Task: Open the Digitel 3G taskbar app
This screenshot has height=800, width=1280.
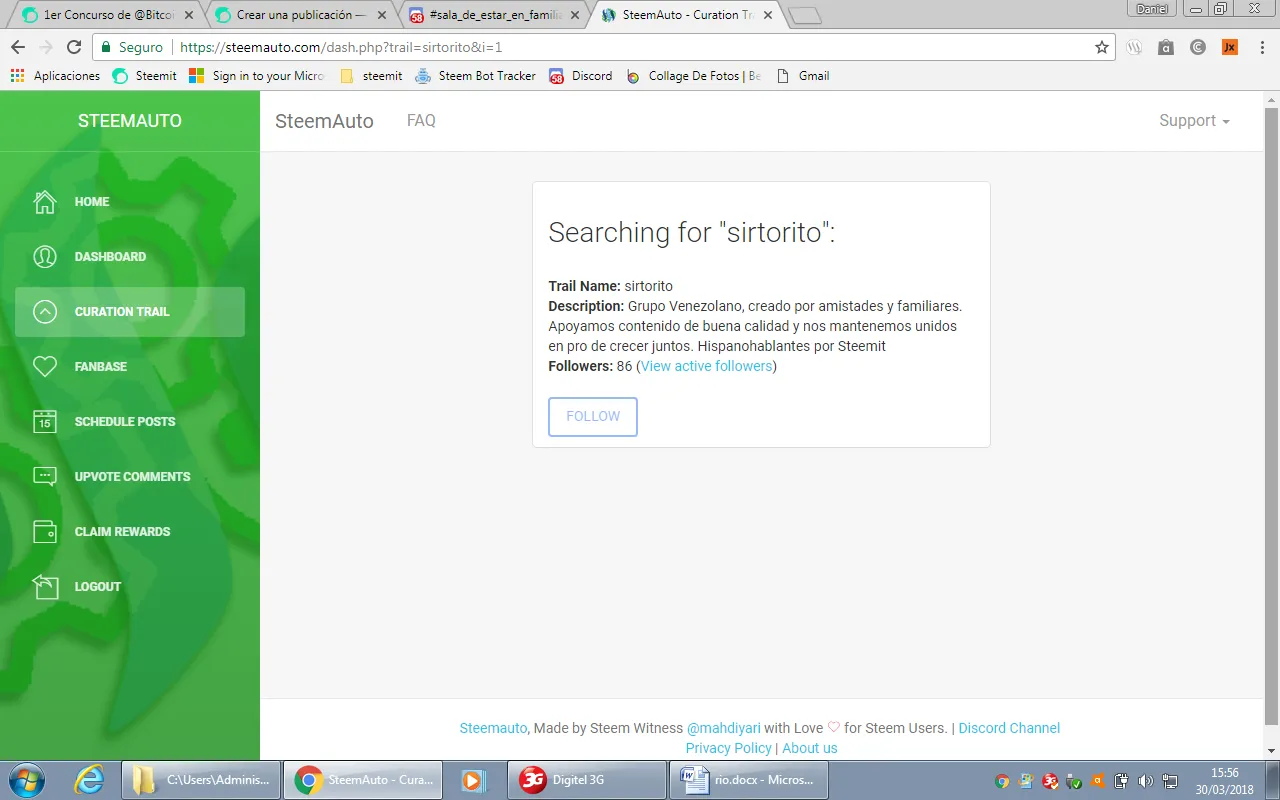Action: coord(588,780)
